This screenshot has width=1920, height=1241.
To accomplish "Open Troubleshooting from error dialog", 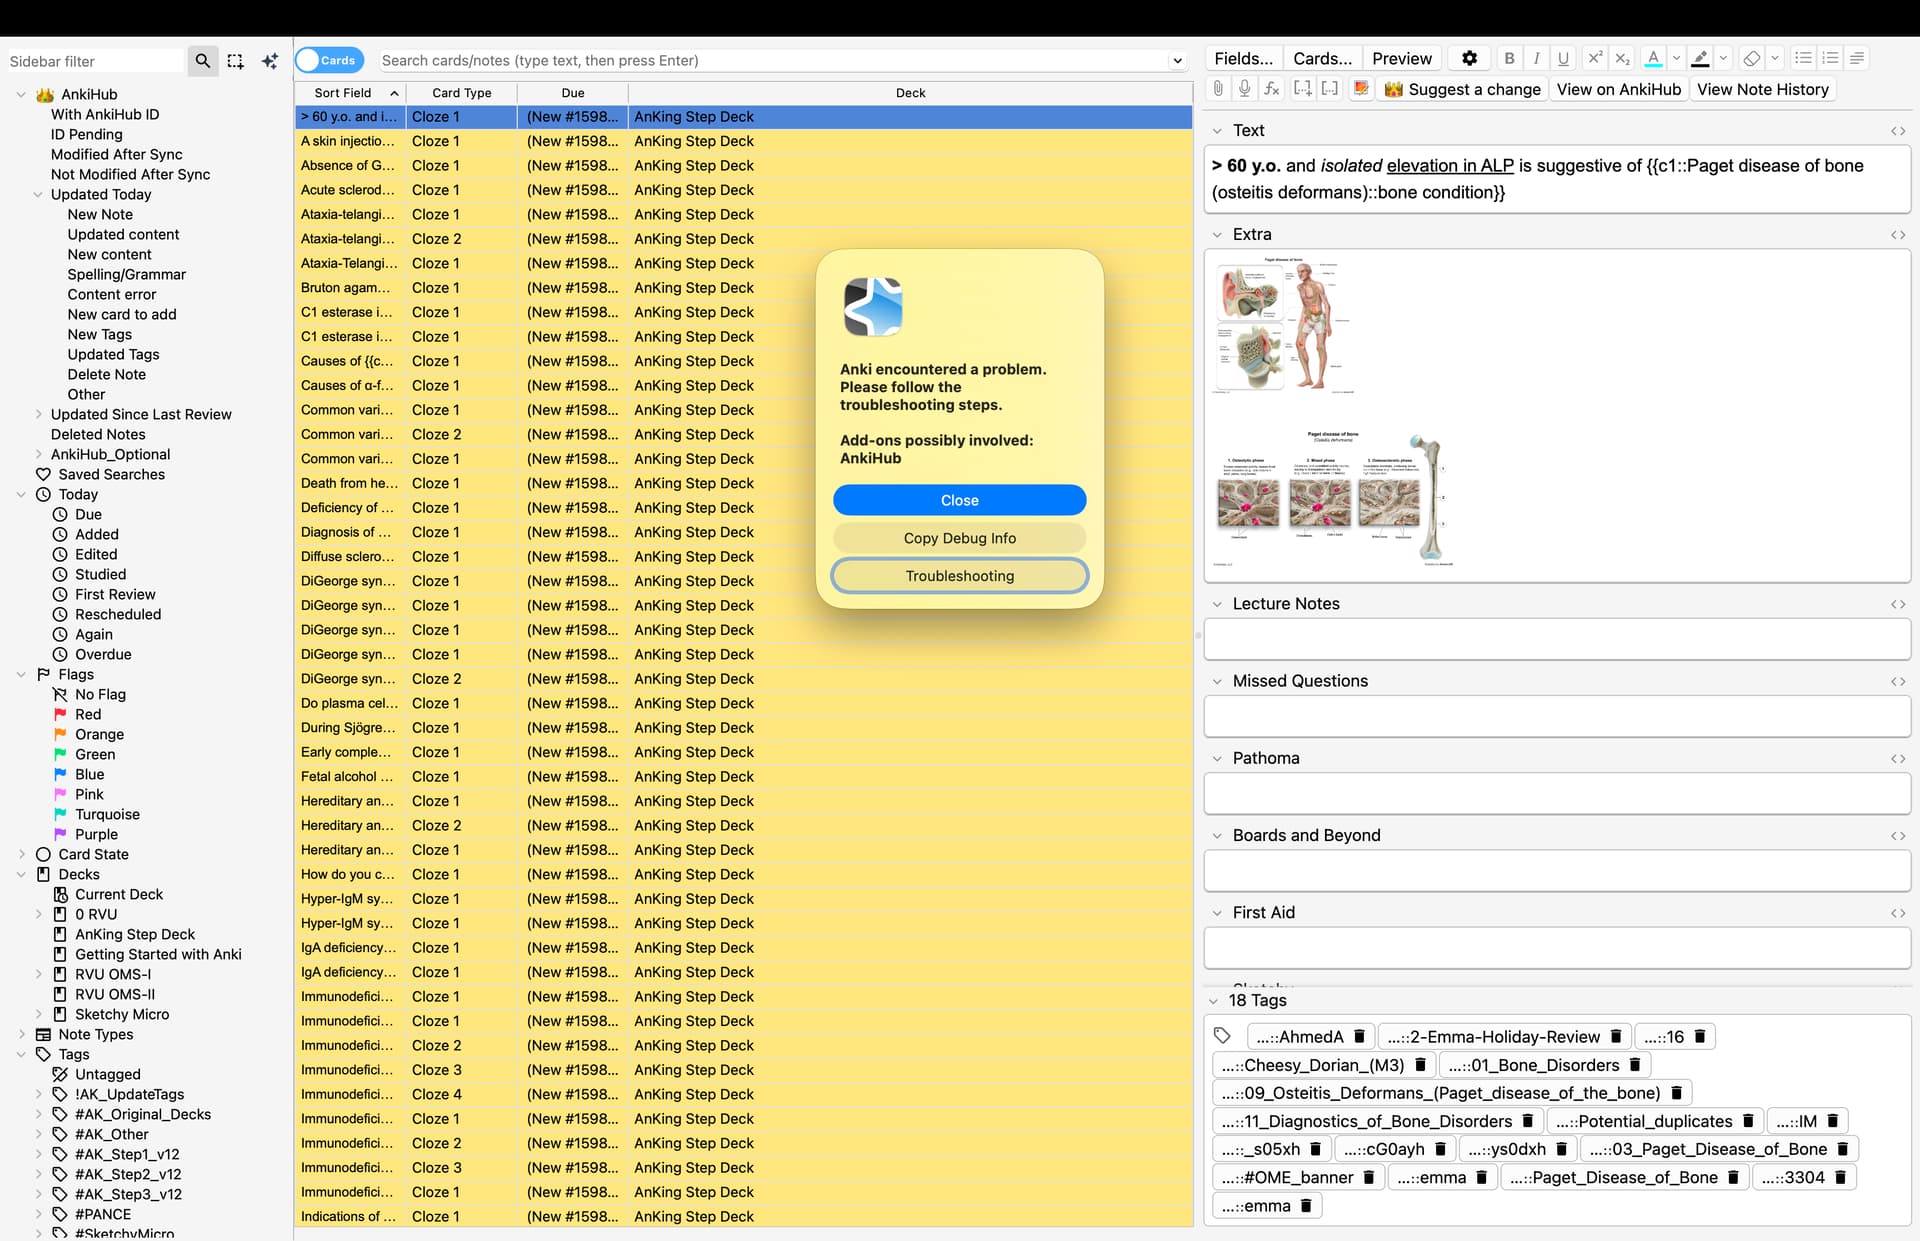I will coord(960,576).
